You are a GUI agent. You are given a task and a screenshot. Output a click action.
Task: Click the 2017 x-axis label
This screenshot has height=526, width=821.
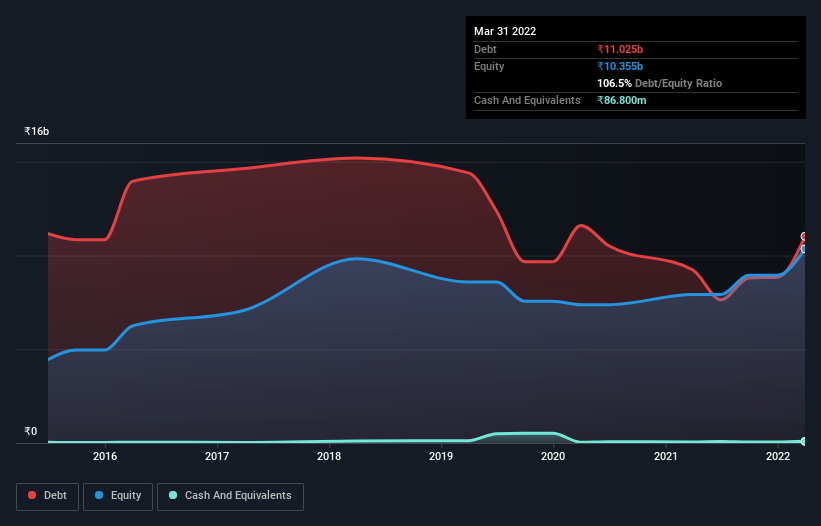(x=217, y=456)
